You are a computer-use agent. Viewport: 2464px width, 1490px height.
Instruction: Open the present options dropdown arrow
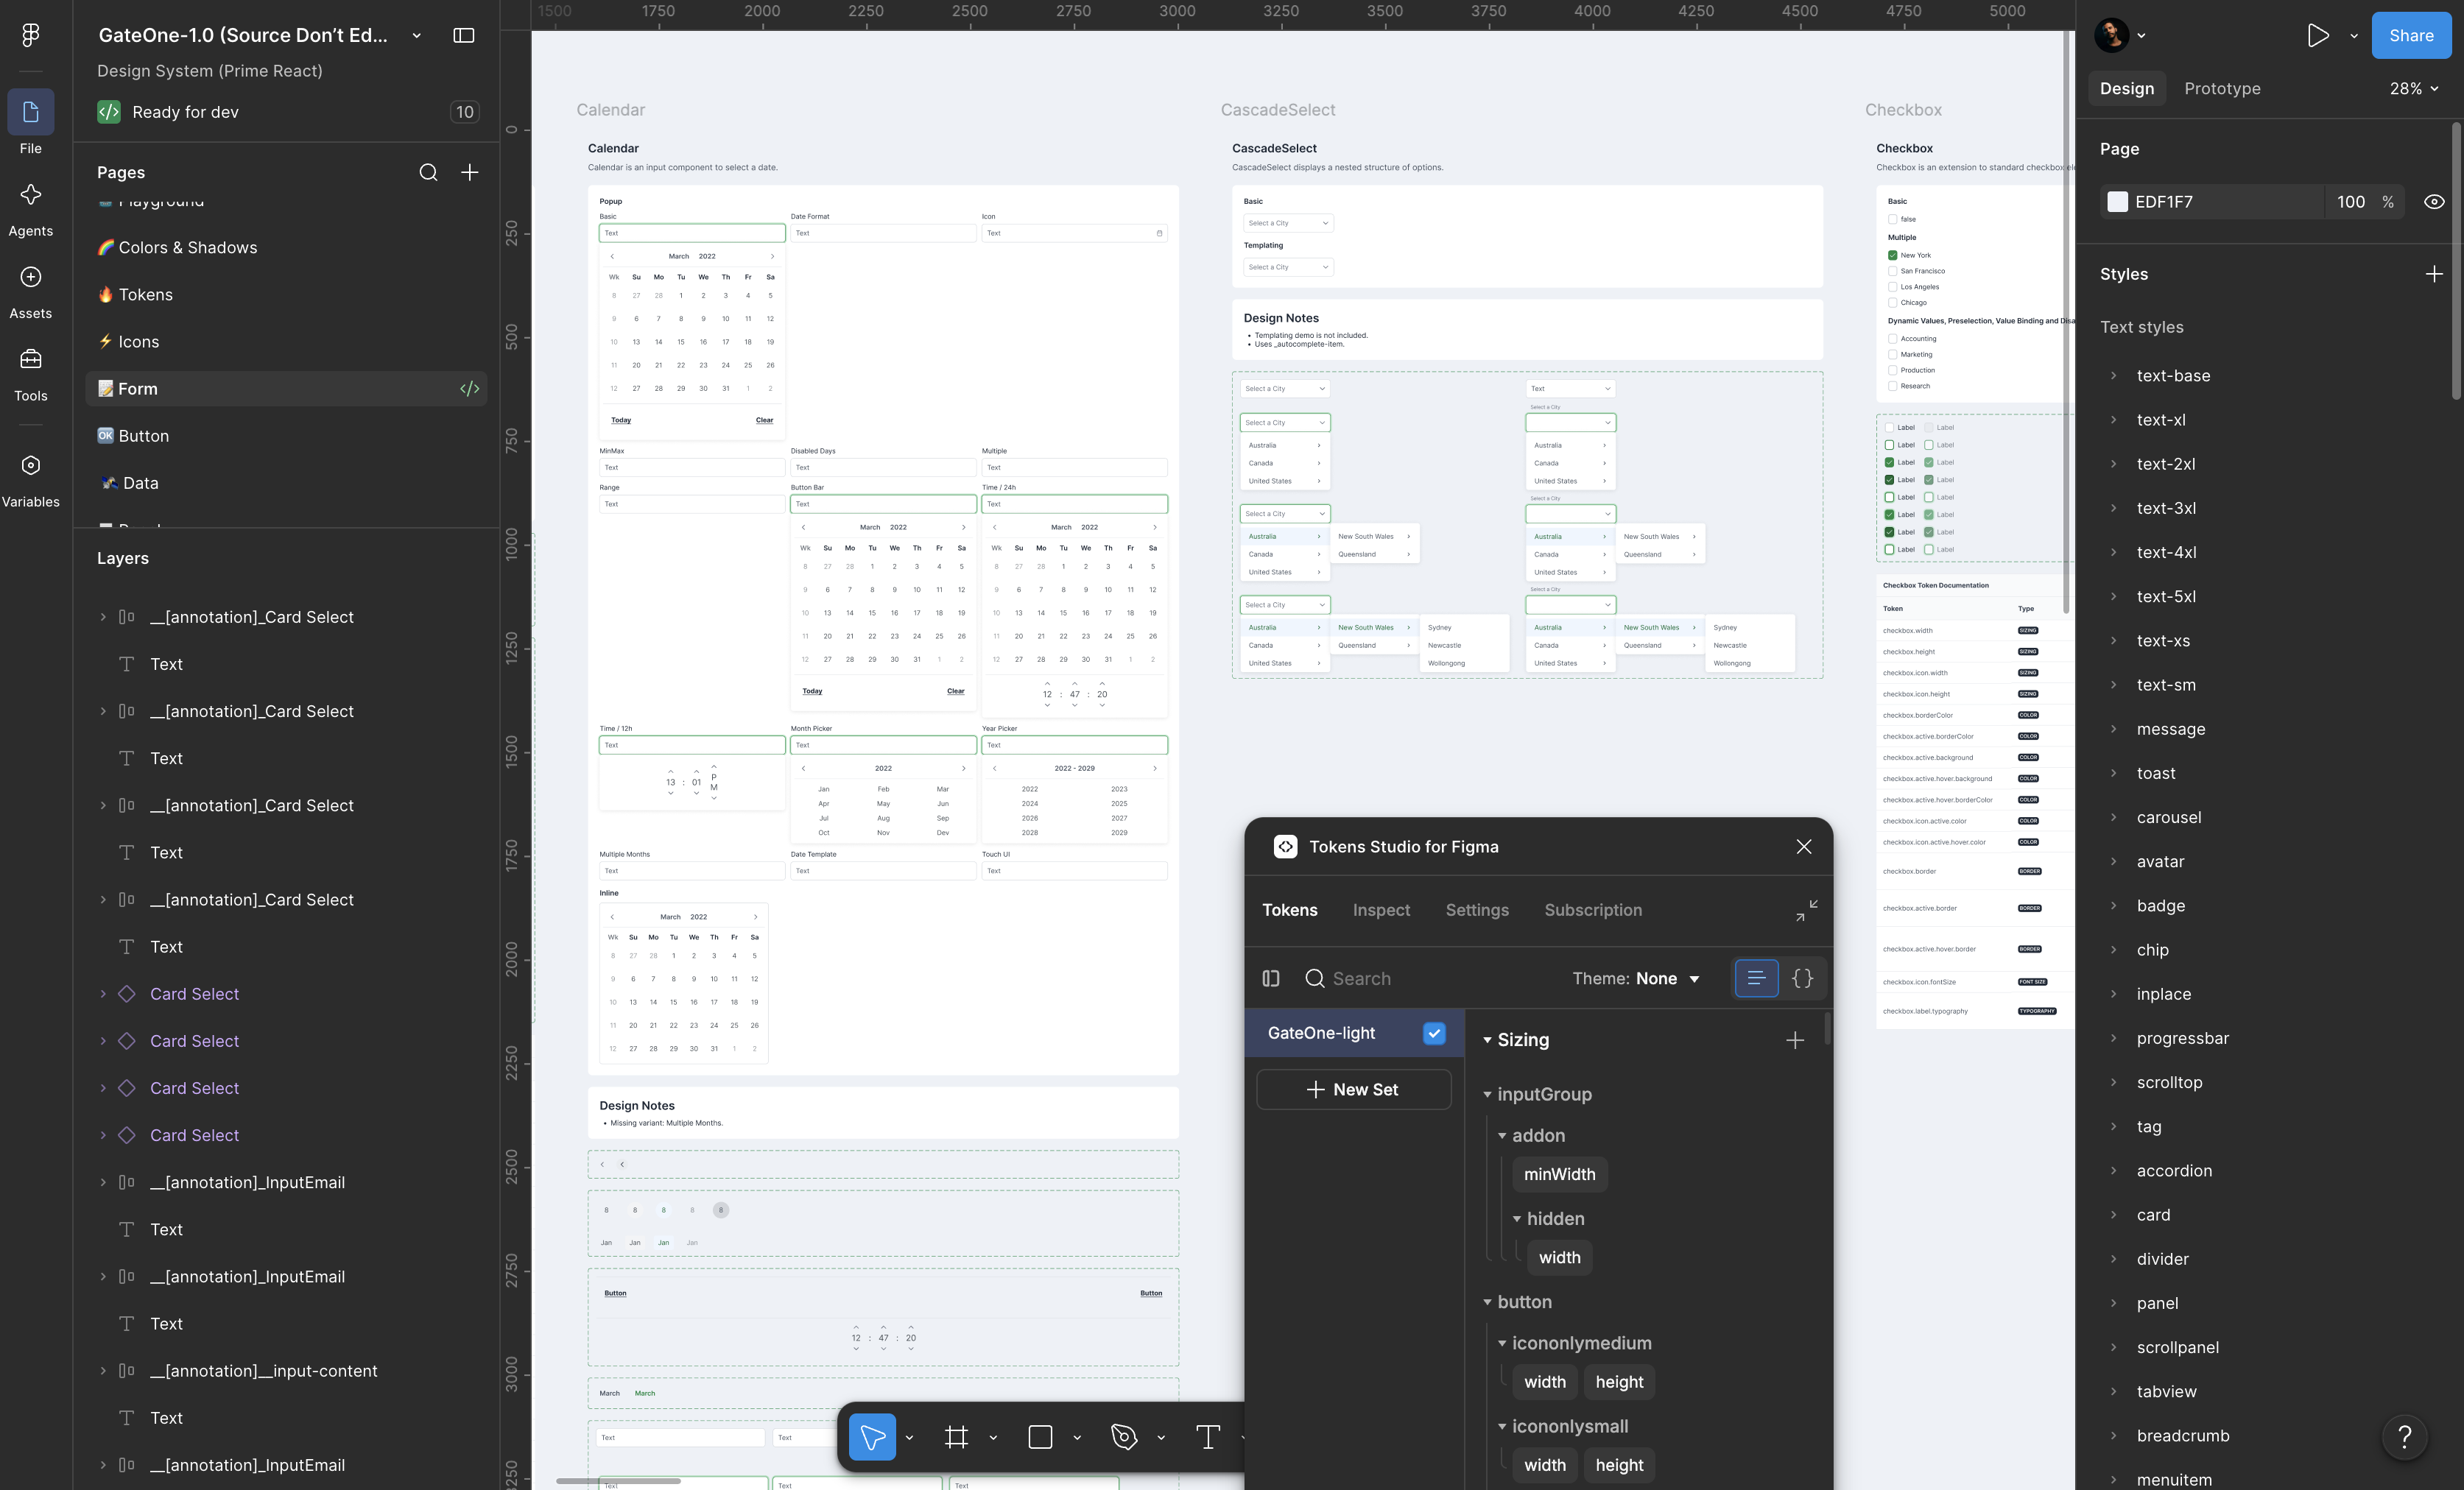click(x=2354, y=36)
